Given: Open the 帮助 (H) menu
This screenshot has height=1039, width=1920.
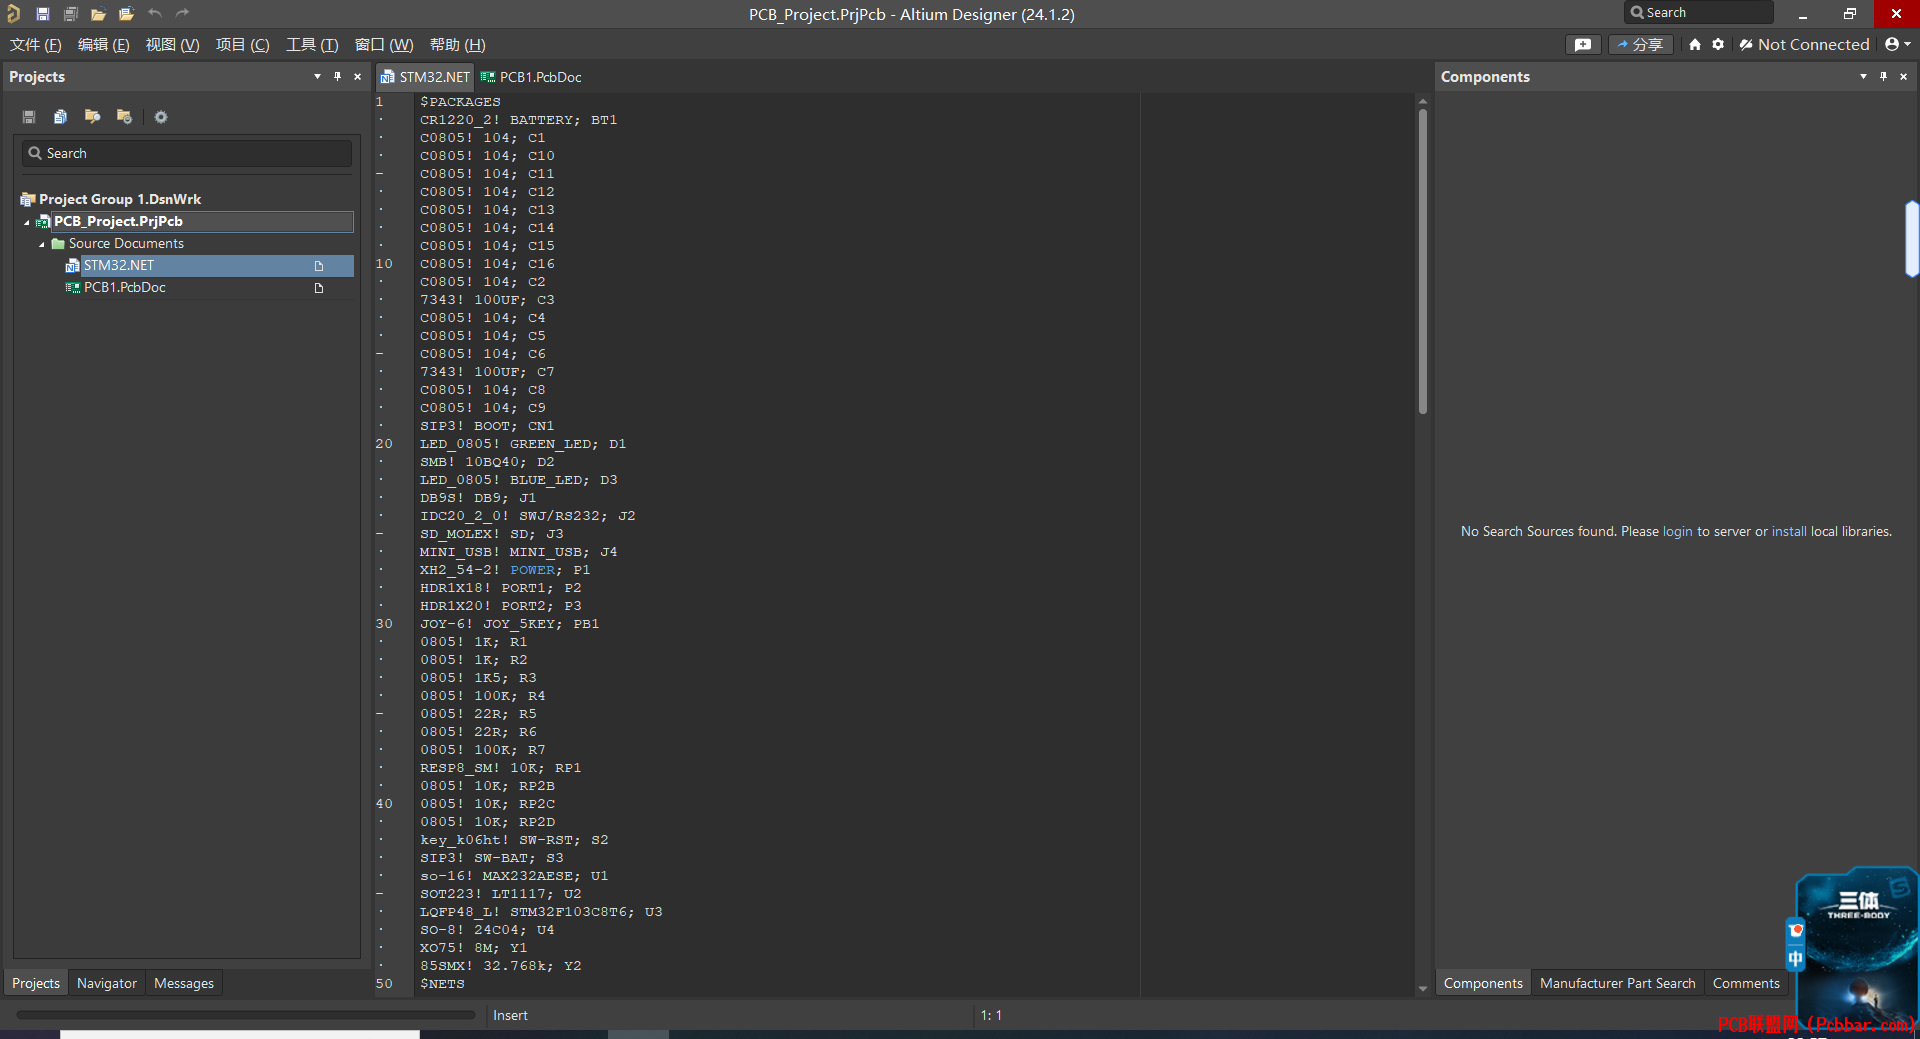Looking at the screenshot, I should pyautogui.click(x=458, y=45).
